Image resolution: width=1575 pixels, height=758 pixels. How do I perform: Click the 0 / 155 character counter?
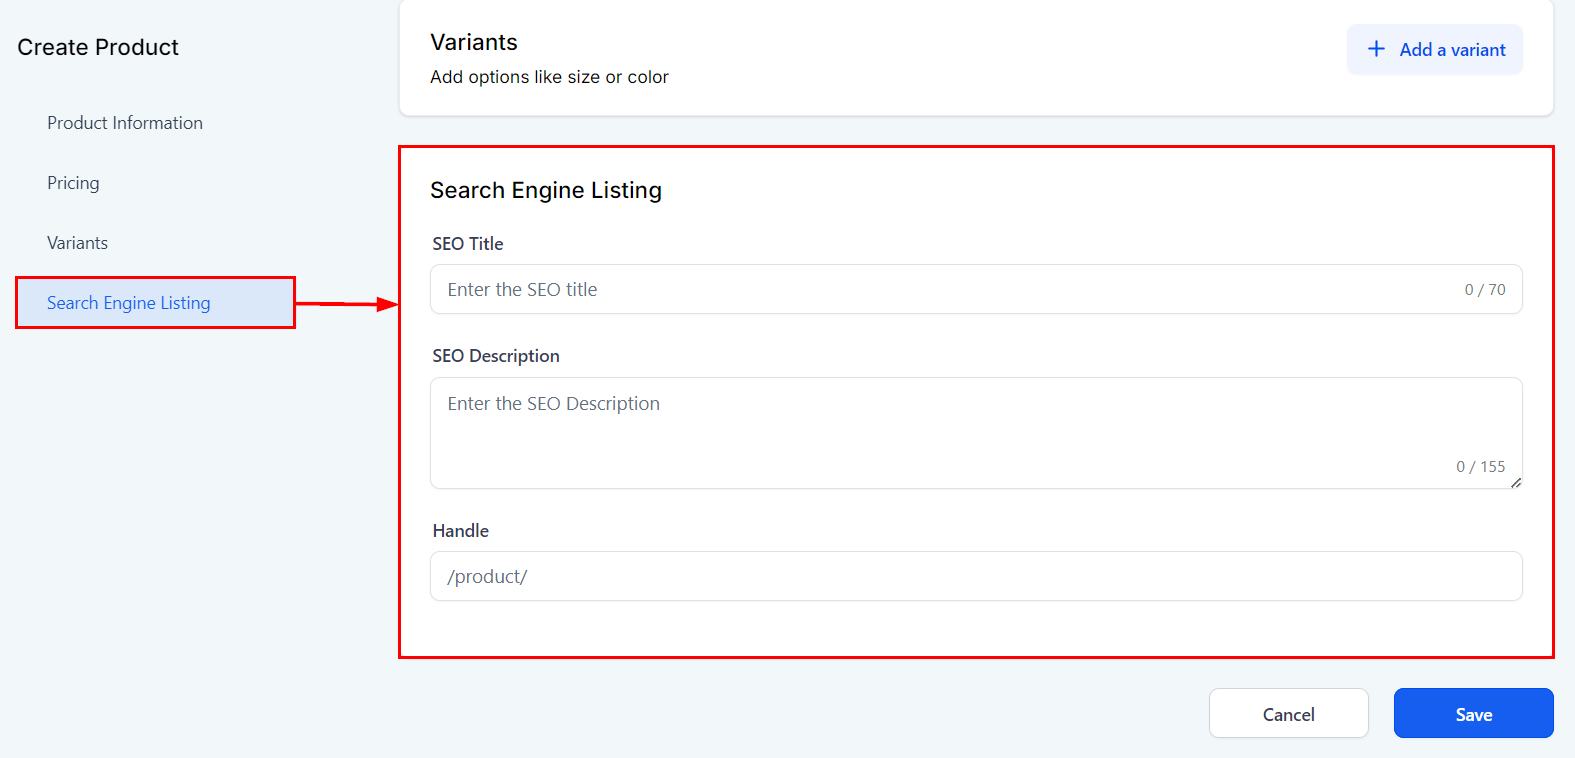pyautogui.click(x=1480, y=467)
